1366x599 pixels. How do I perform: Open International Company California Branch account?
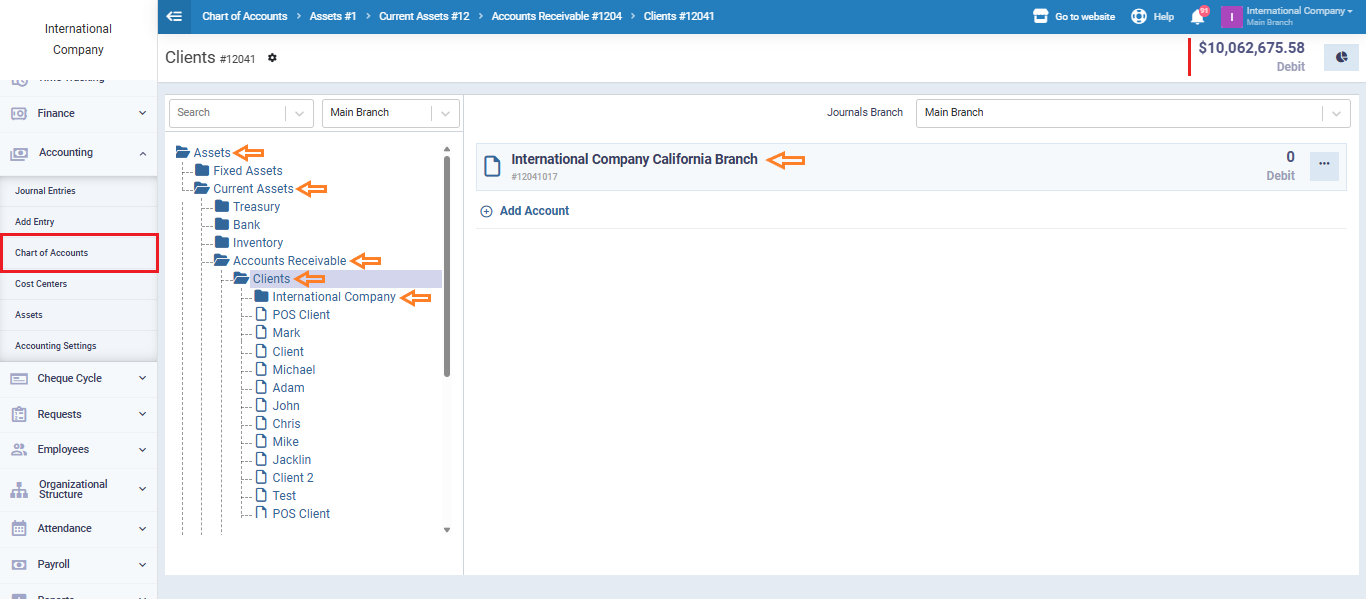(634, 160)
